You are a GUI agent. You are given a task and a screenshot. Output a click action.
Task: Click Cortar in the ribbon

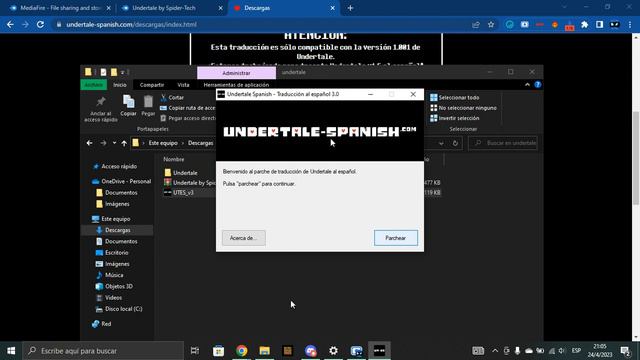point(172,98)
